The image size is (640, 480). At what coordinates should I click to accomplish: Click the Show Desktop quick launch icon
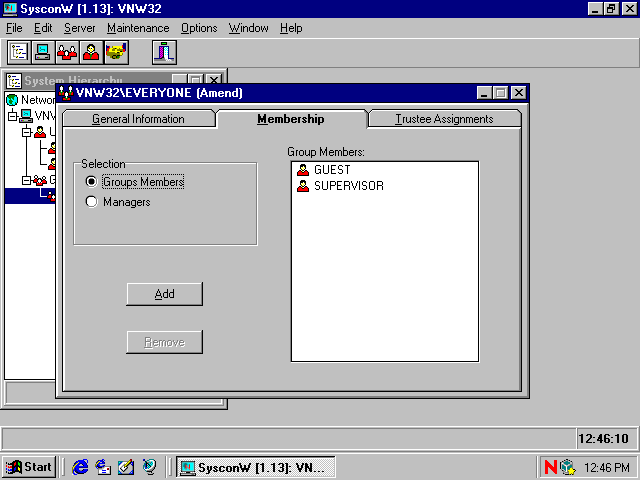tap(126, 467)
